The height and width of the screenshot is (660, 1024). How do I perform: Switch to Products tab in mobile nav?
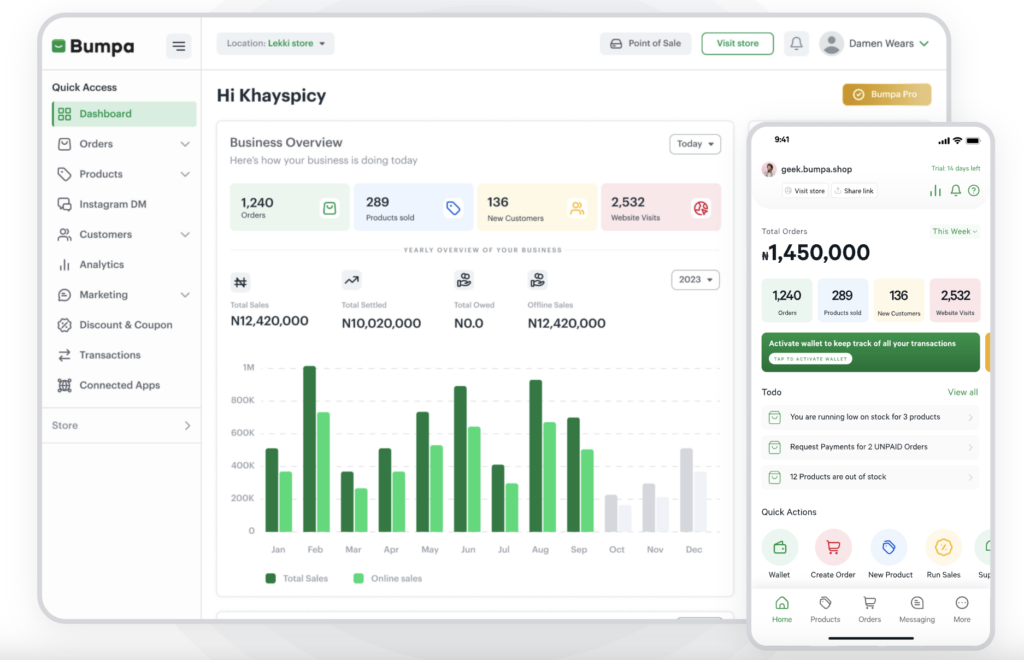point(825,609)
